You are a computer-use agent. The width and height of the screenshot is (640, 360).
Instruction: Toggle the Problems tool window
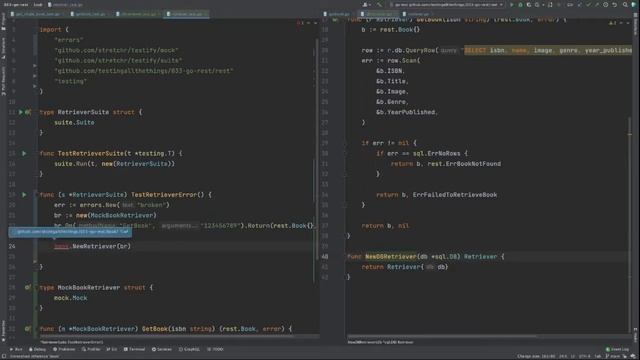click(64, 349)
